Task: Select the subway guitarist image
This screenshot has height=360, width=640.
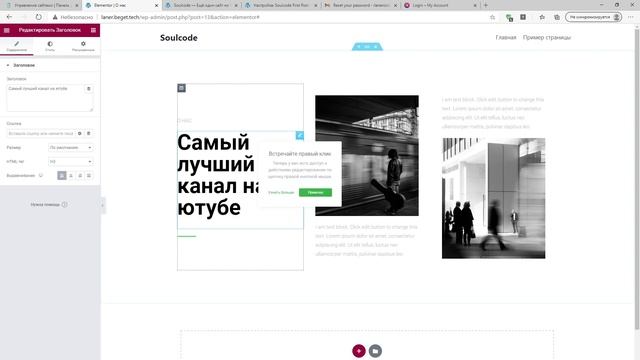Action: (x=367, y=156)
